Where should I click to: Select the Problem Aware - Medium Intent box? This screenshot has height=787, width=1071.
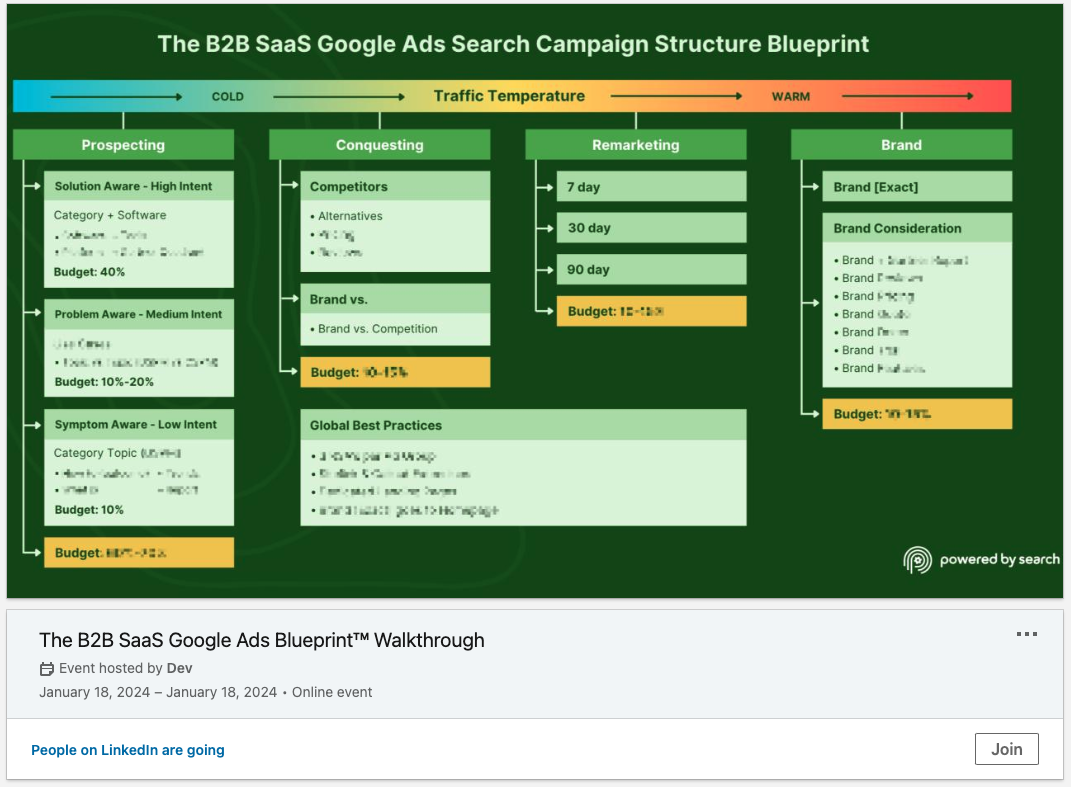[138, 314]
